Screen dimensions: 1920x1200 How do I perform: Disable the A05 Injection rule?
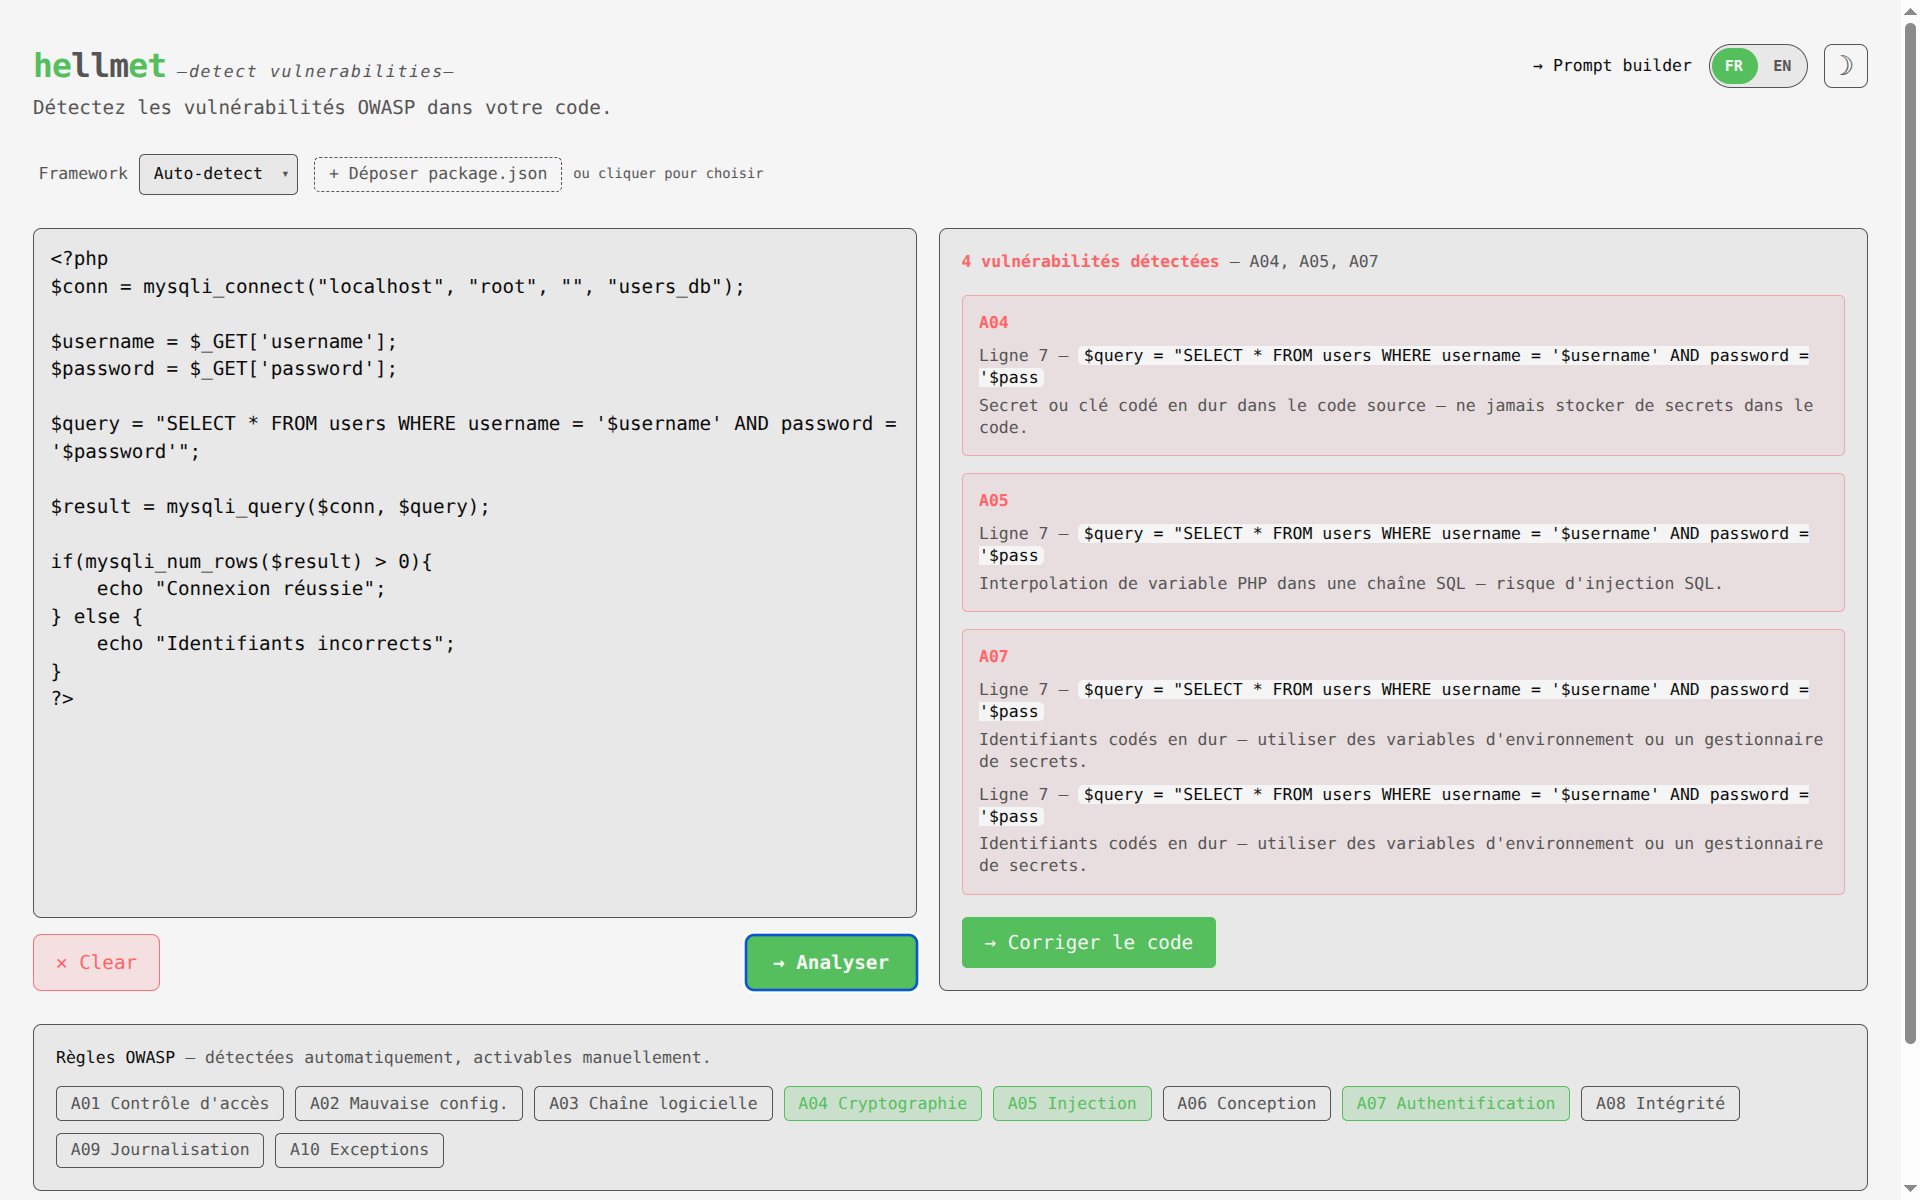(x=1071, y=1103)
